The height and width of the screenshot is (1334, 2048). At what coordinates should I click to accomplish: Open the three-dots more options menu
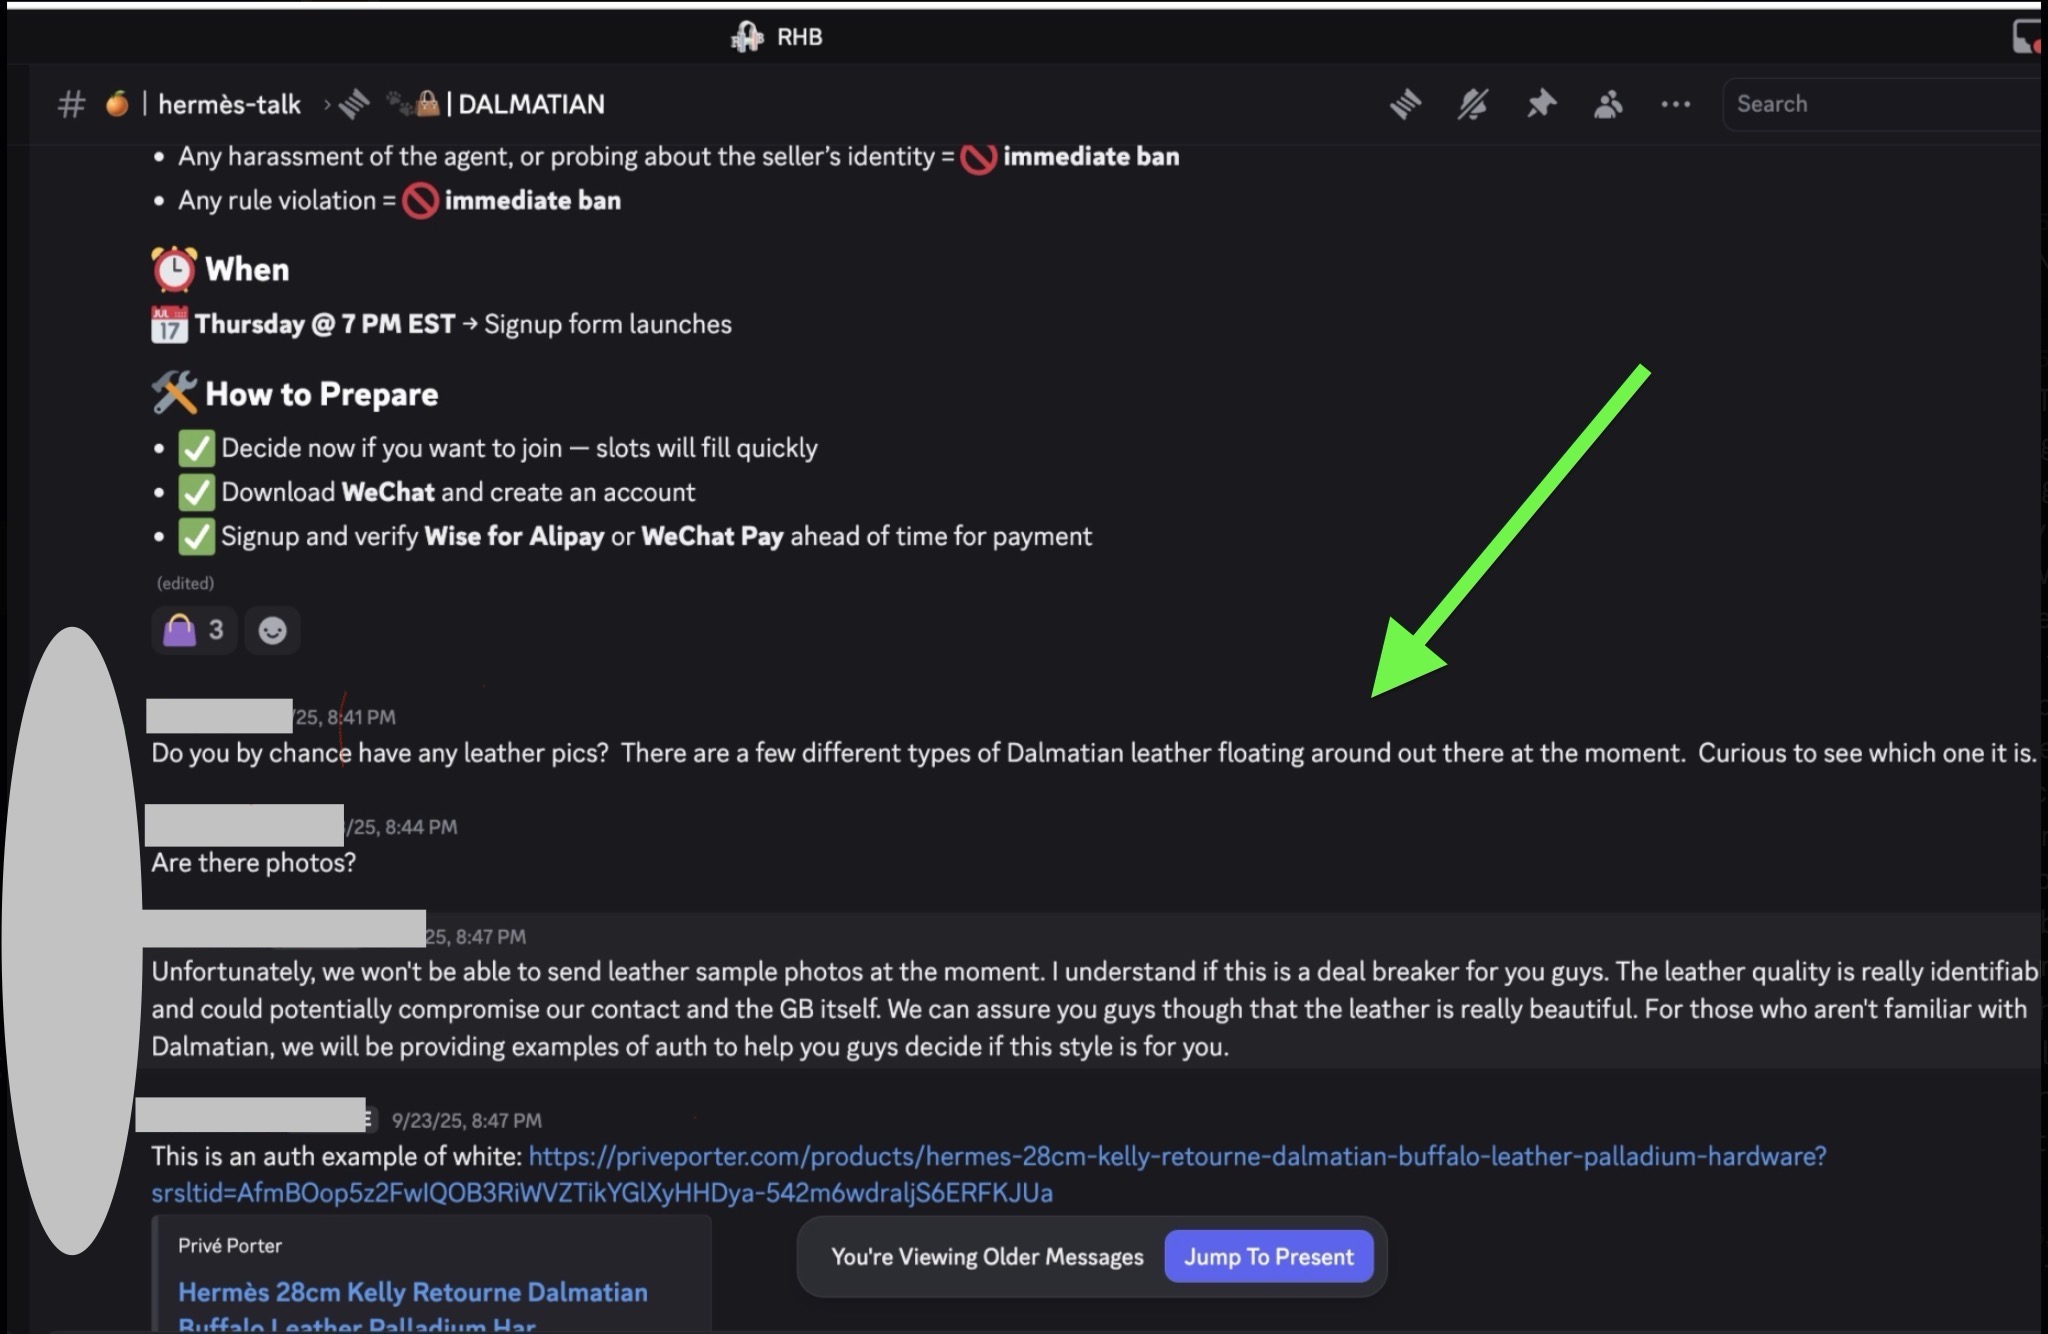(x=1675, y=104)
